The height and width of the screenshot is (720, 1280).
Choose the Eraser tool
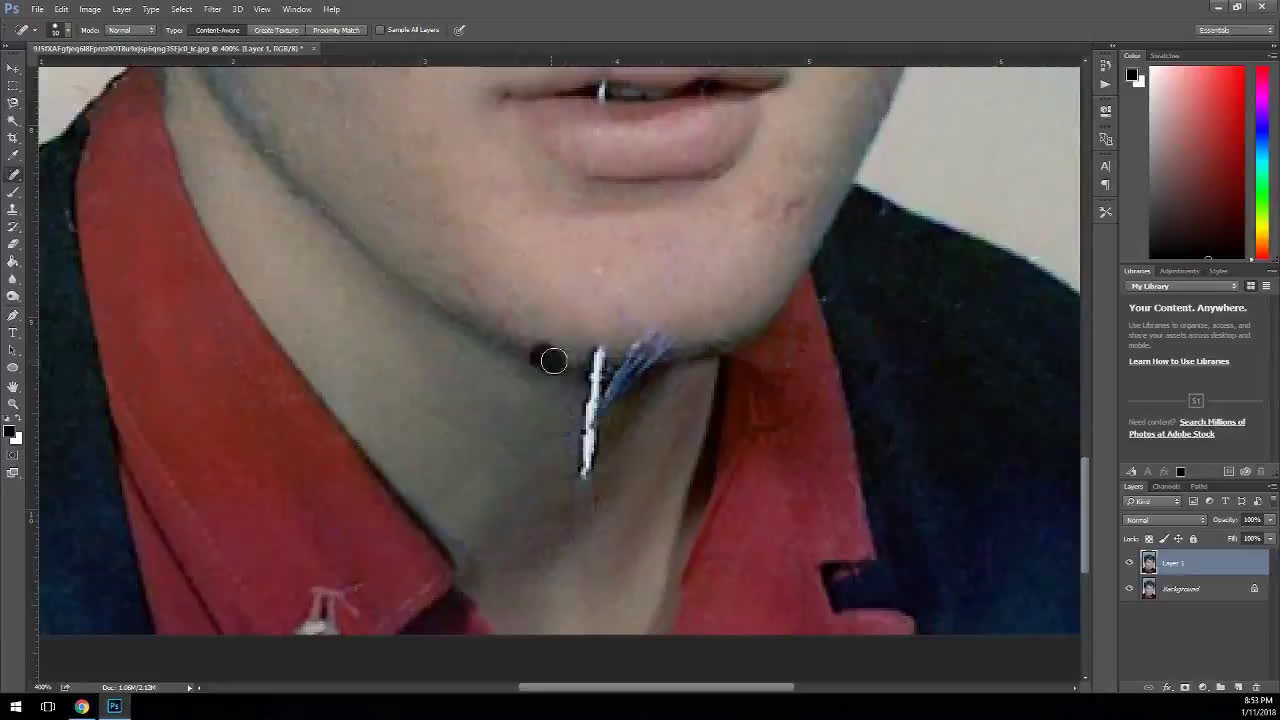(x=13, y=244)
